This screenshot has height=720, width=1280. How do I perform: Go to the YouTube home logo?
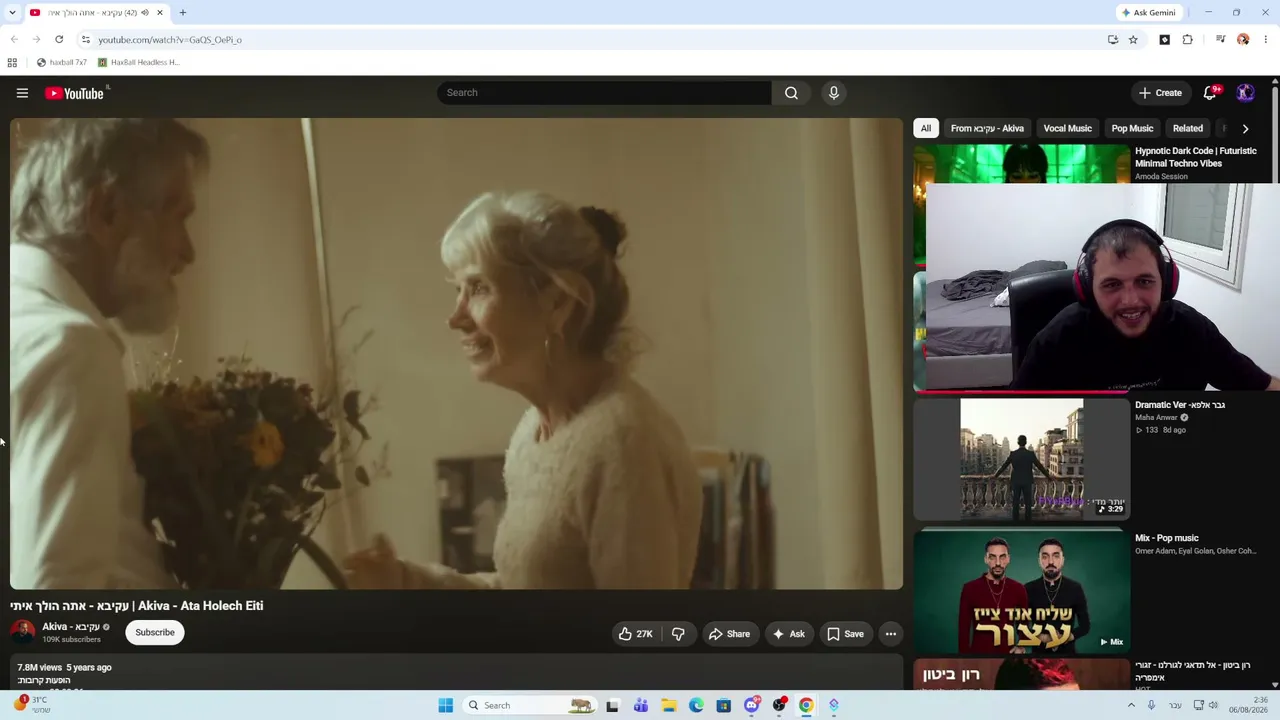coord(75,93)
